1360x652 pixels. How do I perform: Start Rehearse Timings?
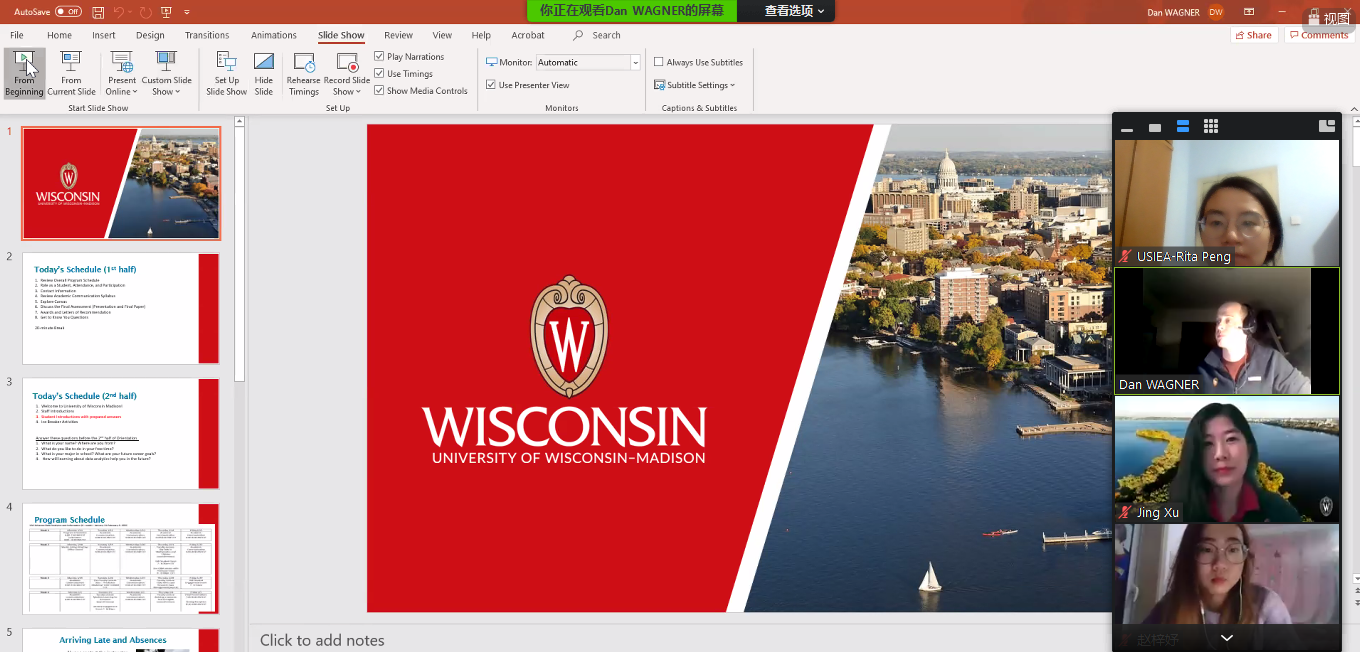303,73
